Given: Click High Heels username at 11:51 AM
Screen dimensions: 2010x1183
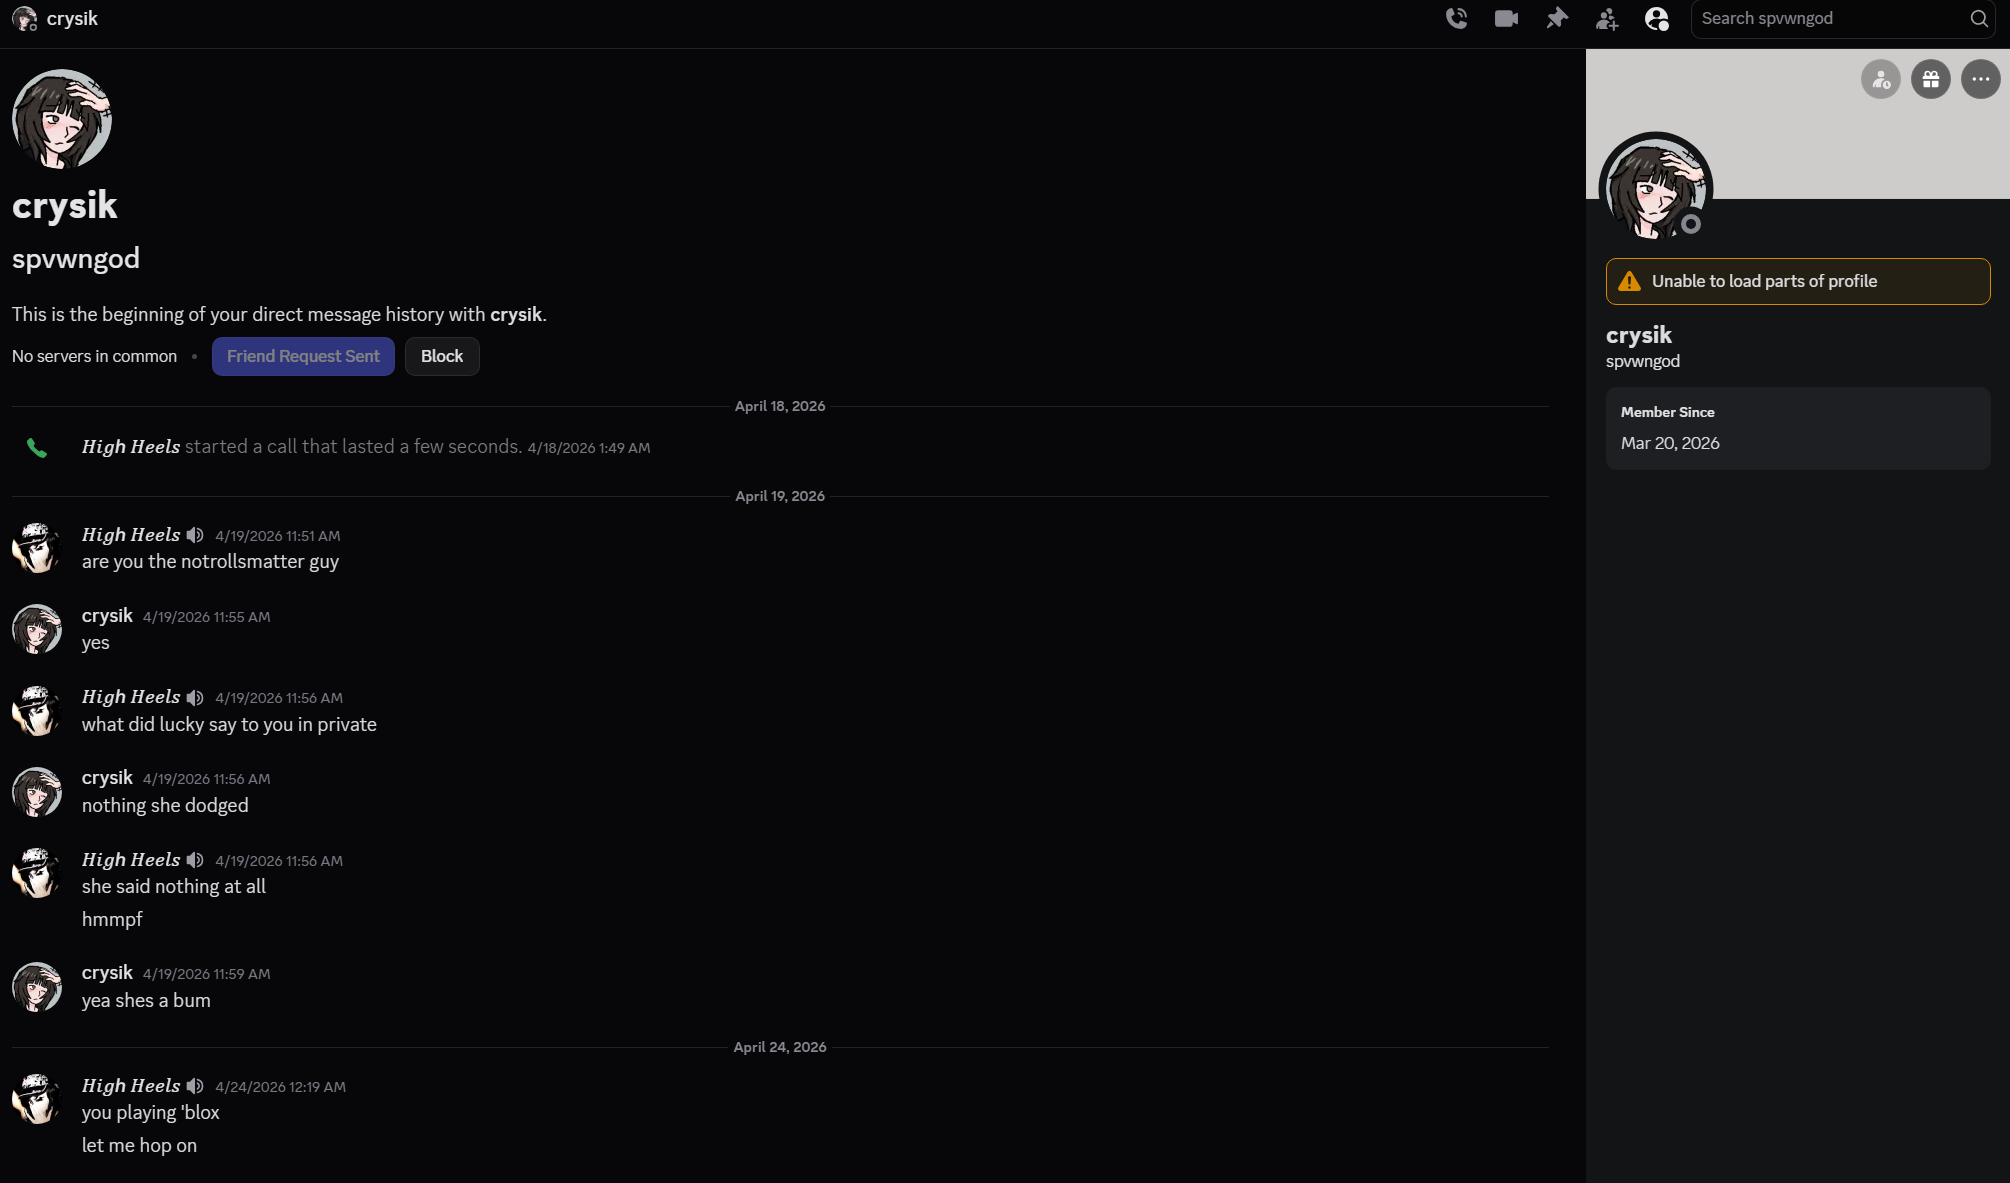Looking at the screenshot, I should pyautogui.click(x=131, y=535).
